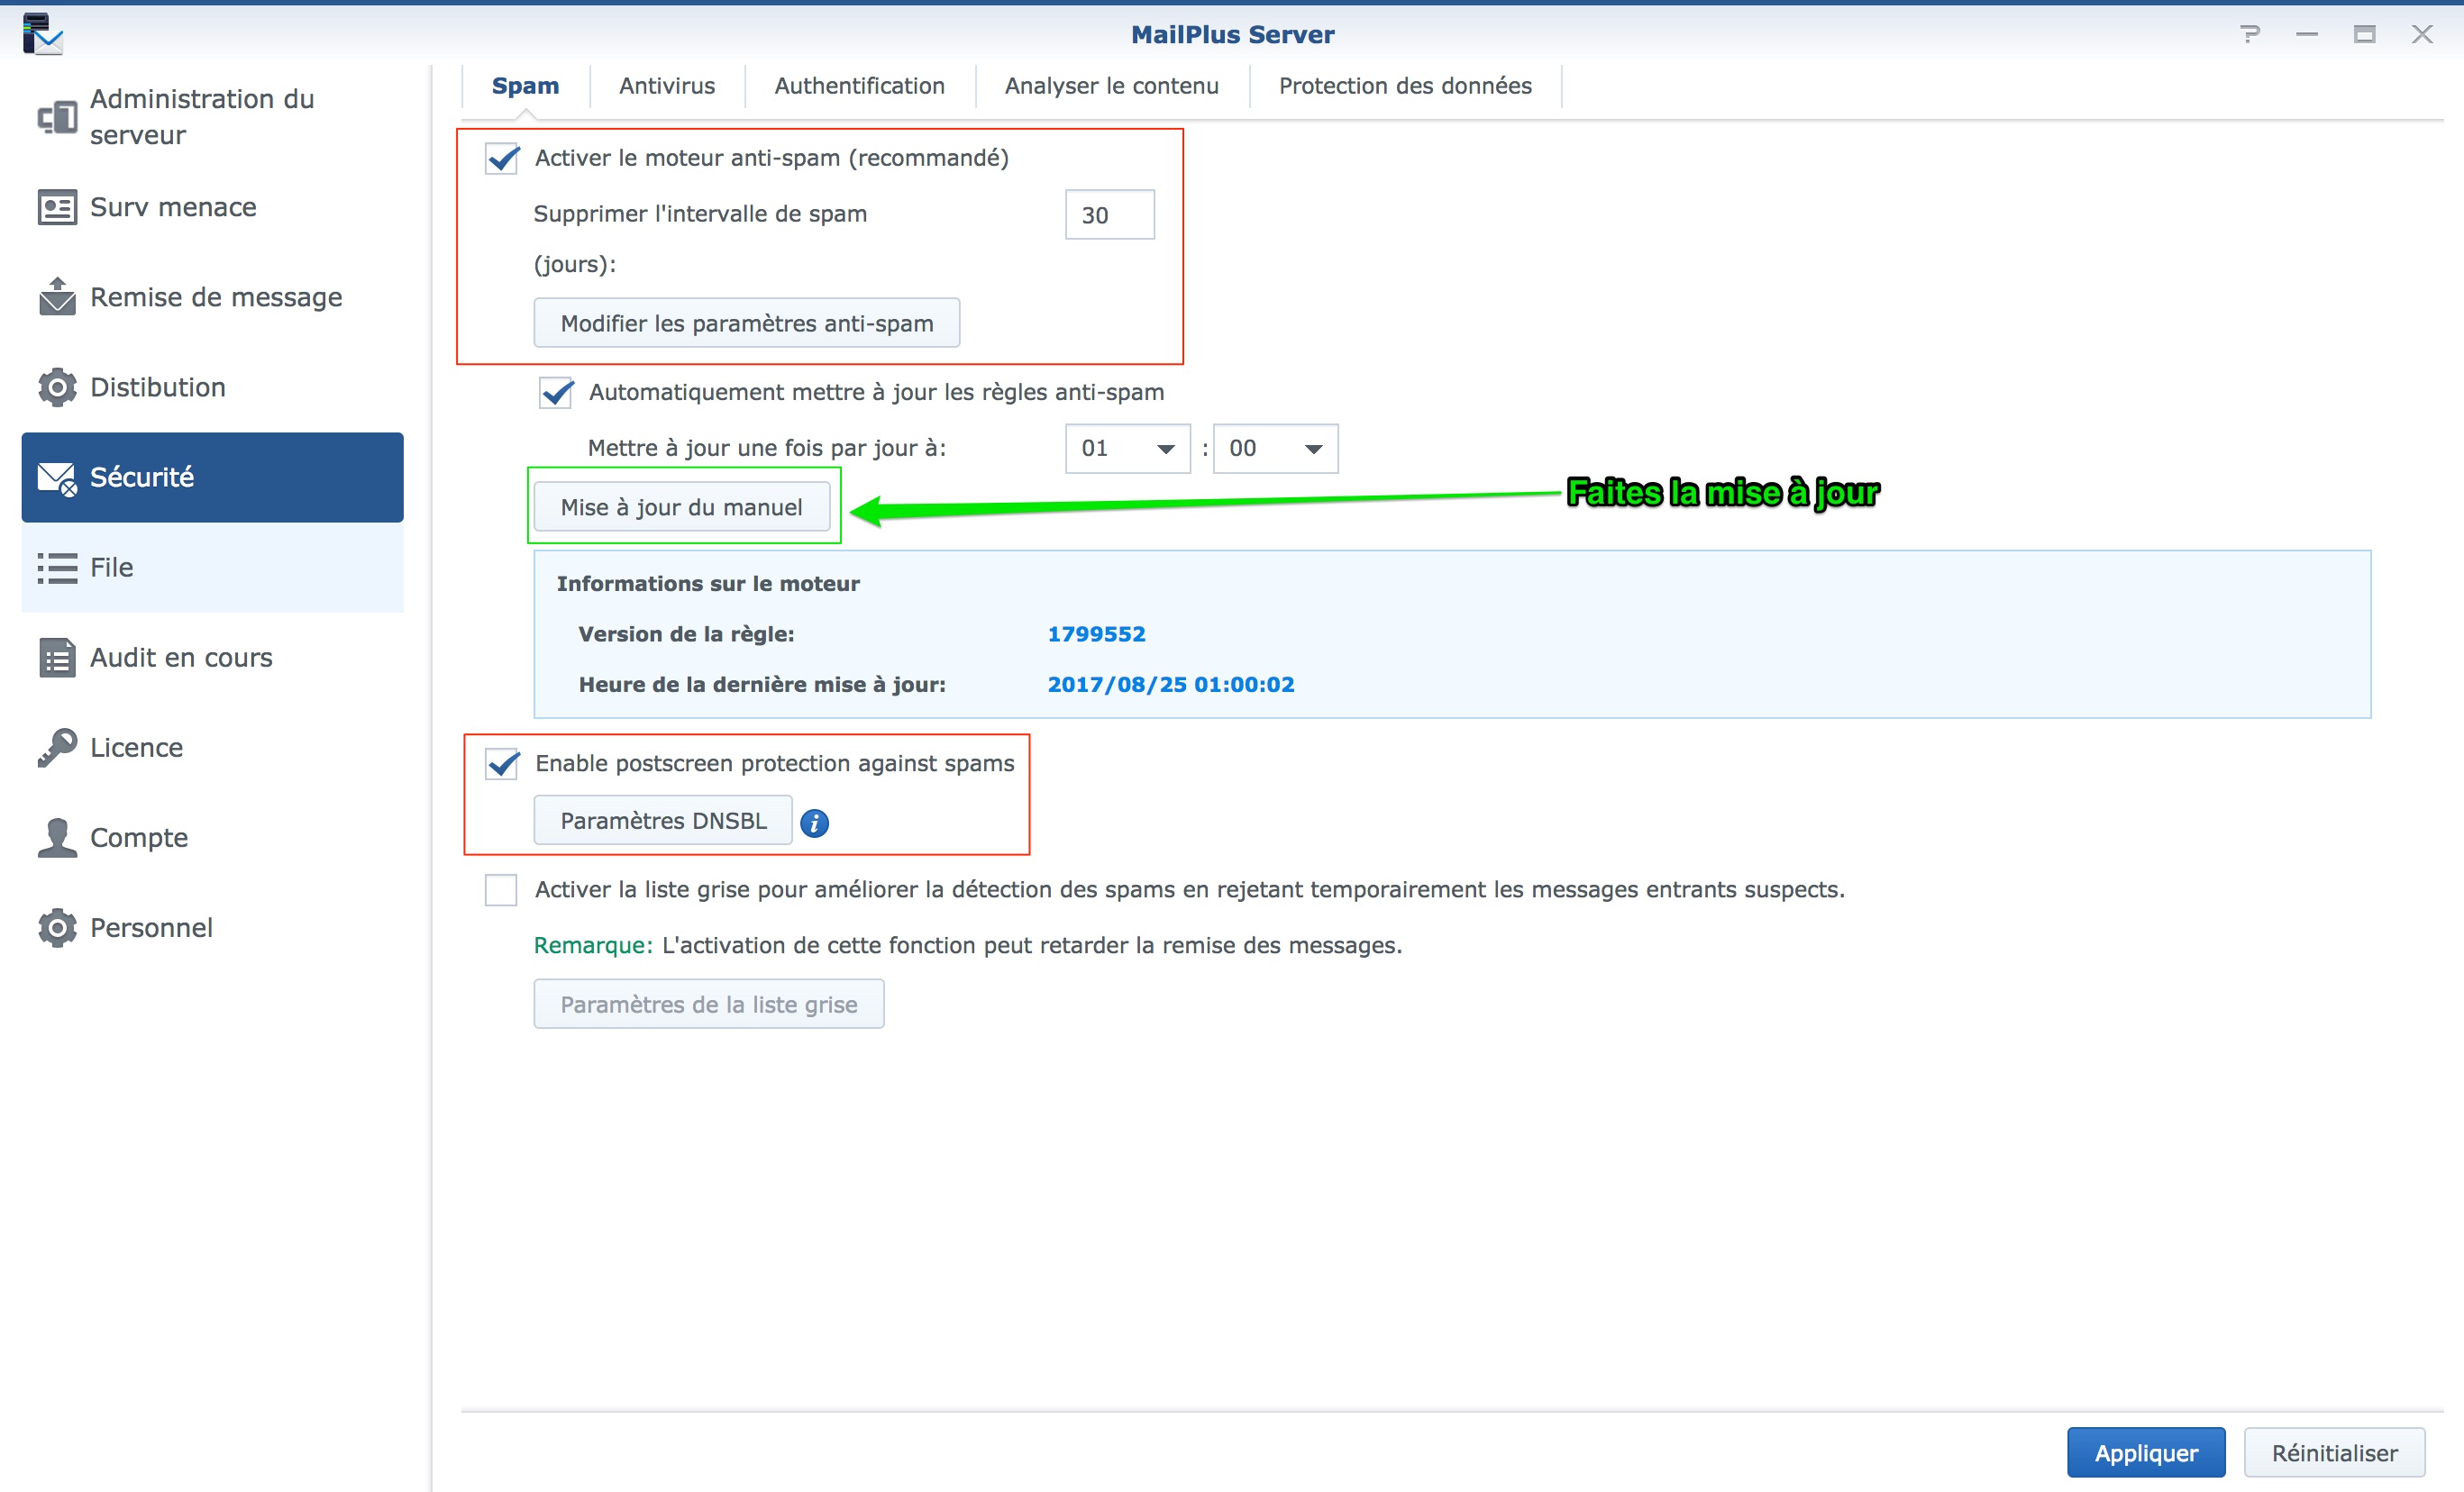Screen dimensions: 2464x1492
Task: Click the spam deletion interval field
Action: point(1109,215)
